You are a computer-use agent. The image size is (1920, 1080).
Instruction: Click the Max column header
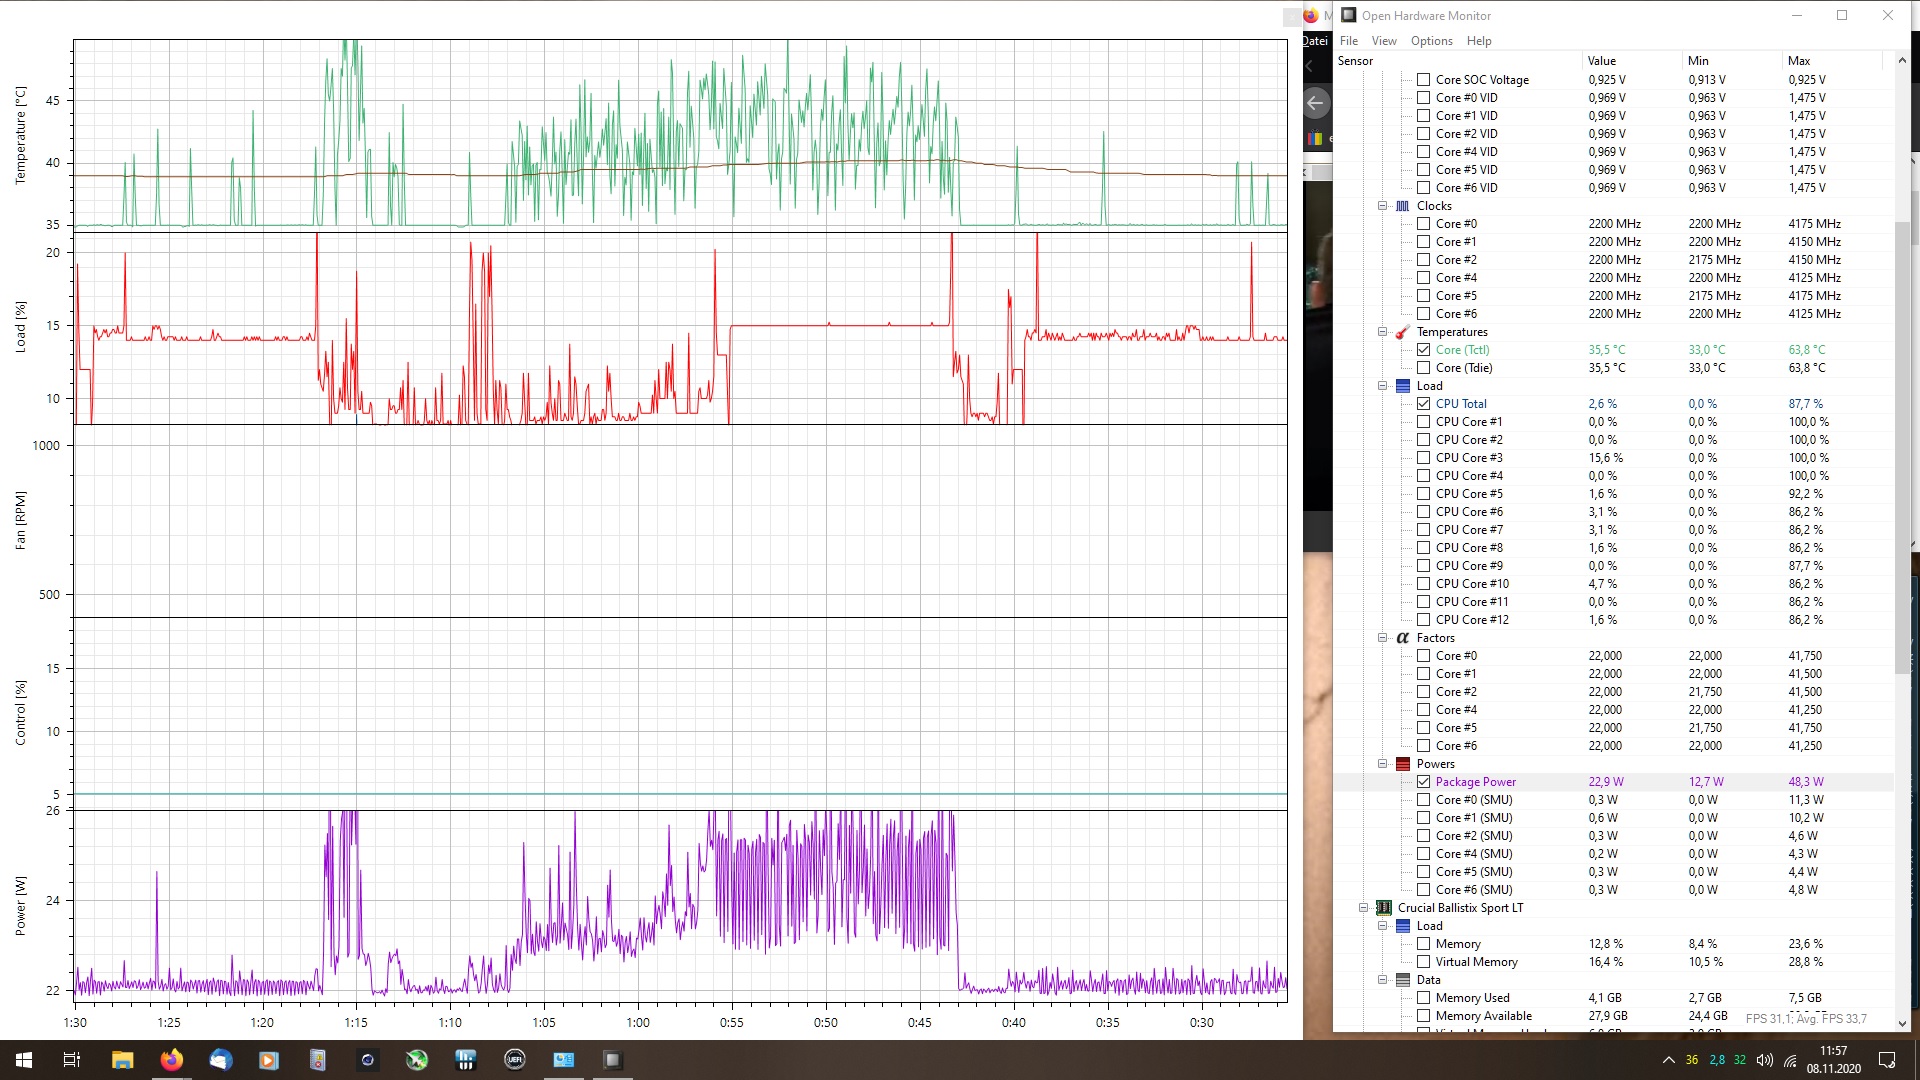(x=1798, y=61)
